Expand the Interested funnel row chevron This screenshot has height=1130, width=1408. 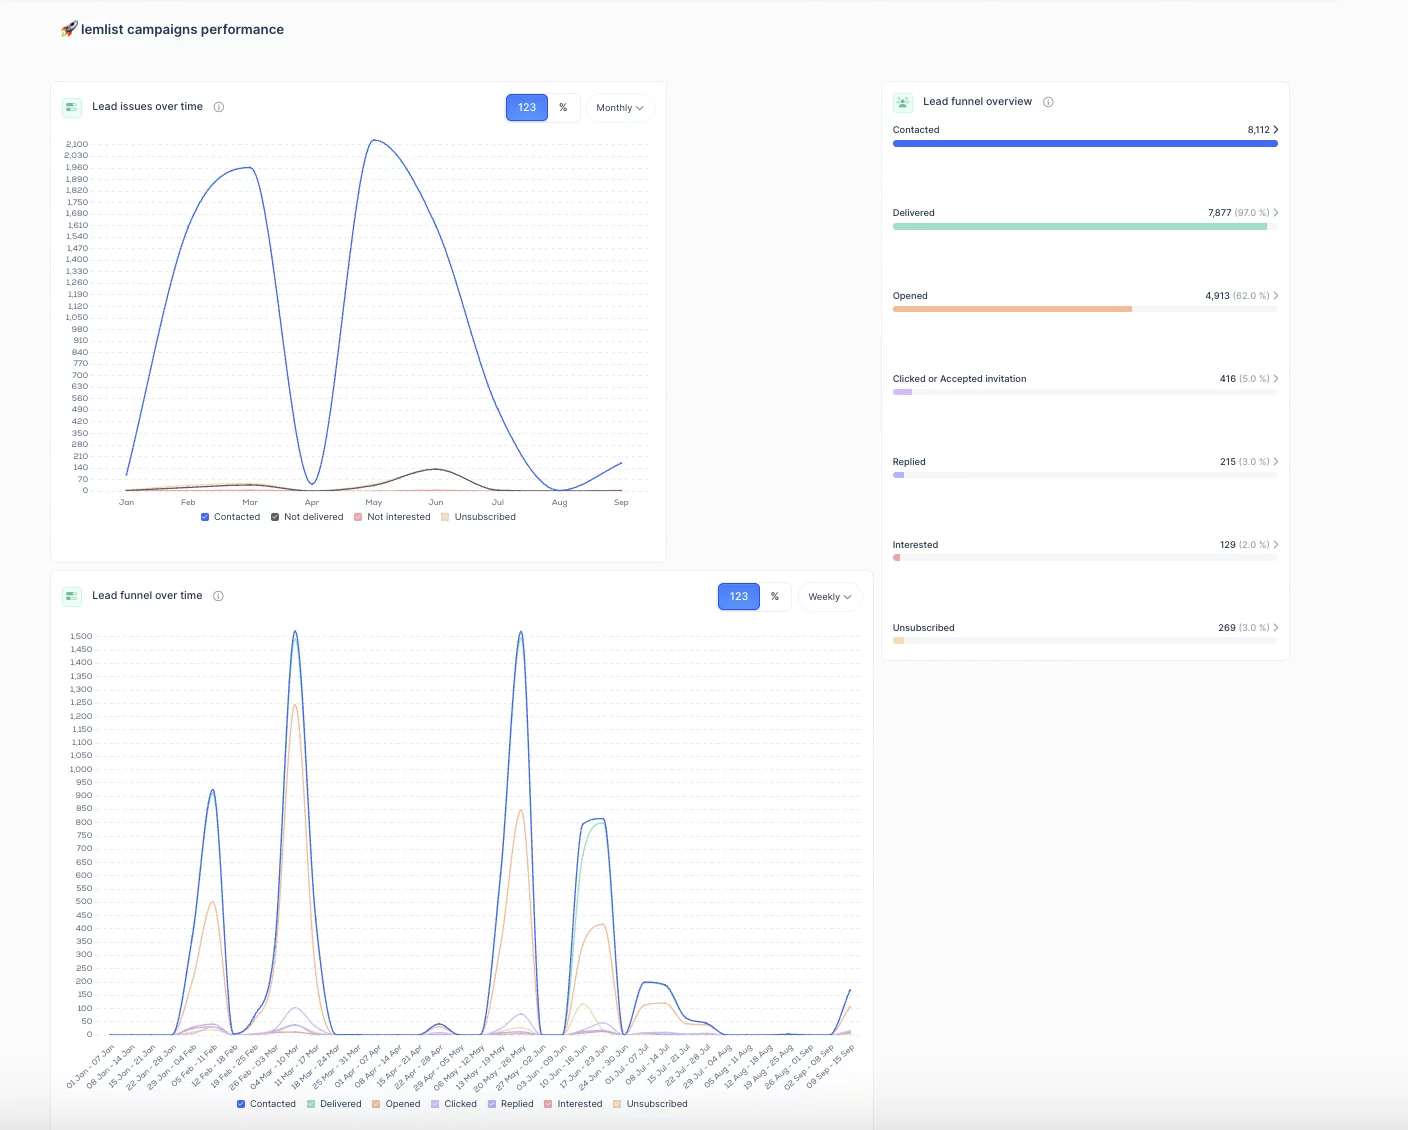click(1276, 545)
